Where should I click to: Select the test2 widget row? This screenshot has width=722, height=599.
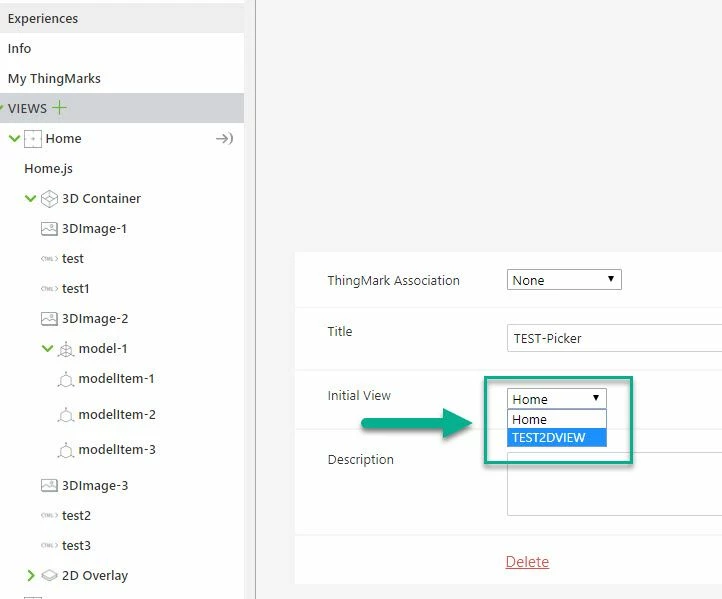(x=76, y=515)
